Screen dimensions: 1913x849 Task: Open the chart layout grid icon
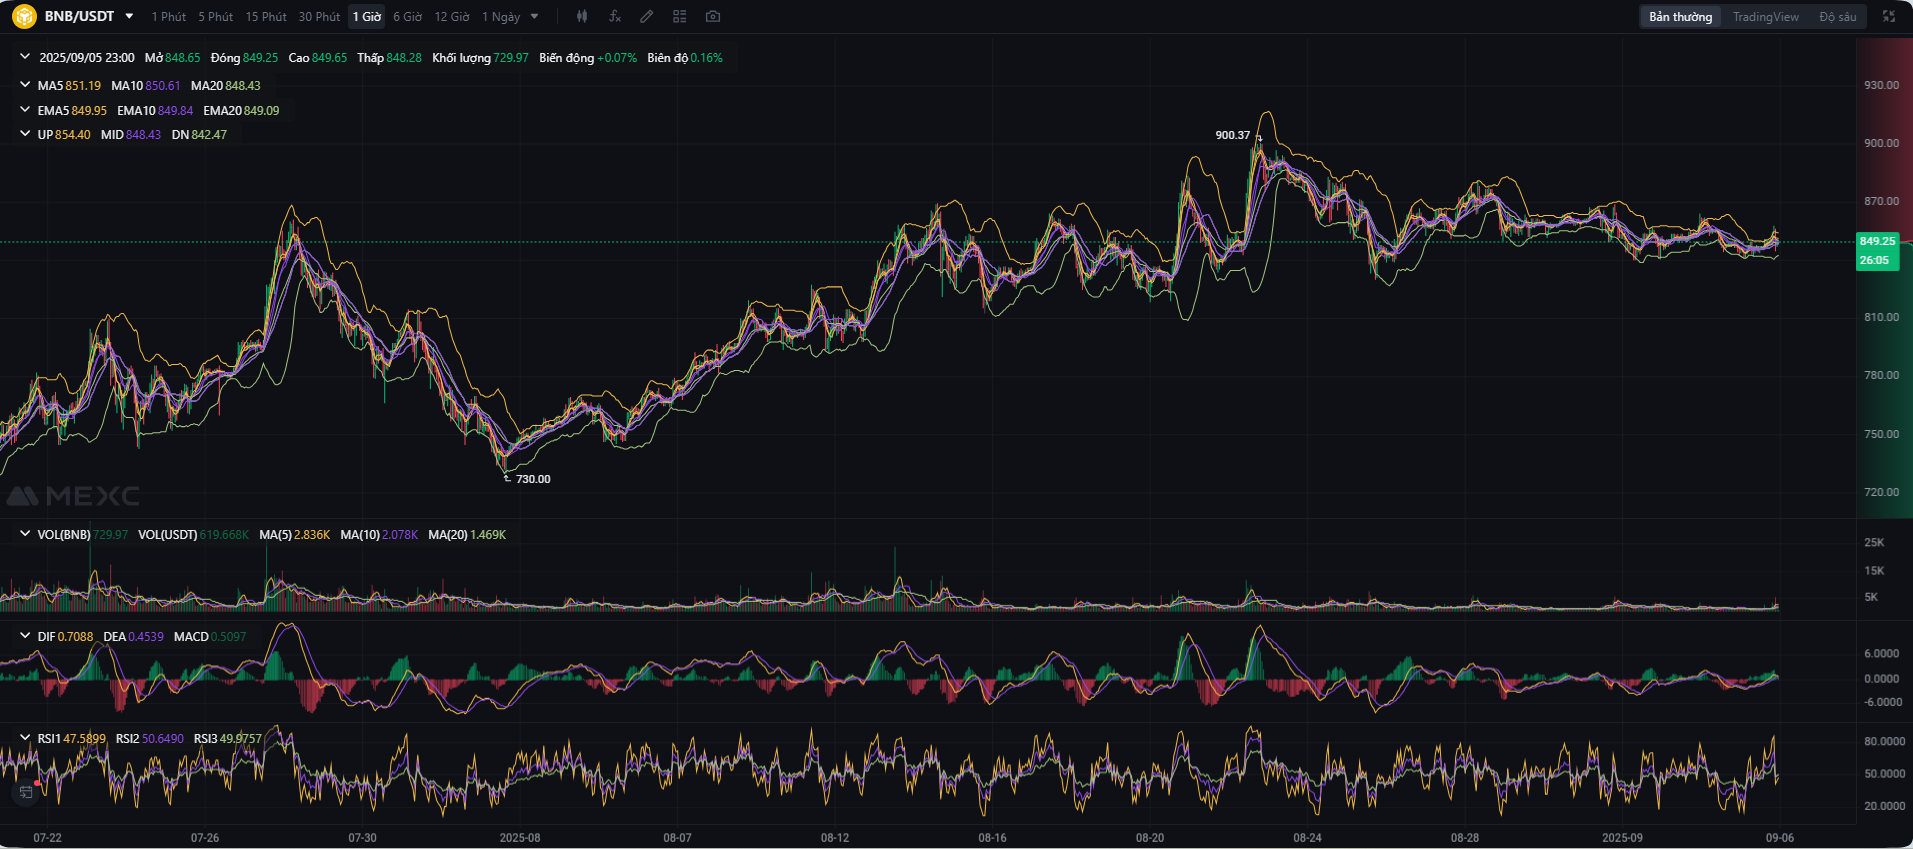(680, 17)
